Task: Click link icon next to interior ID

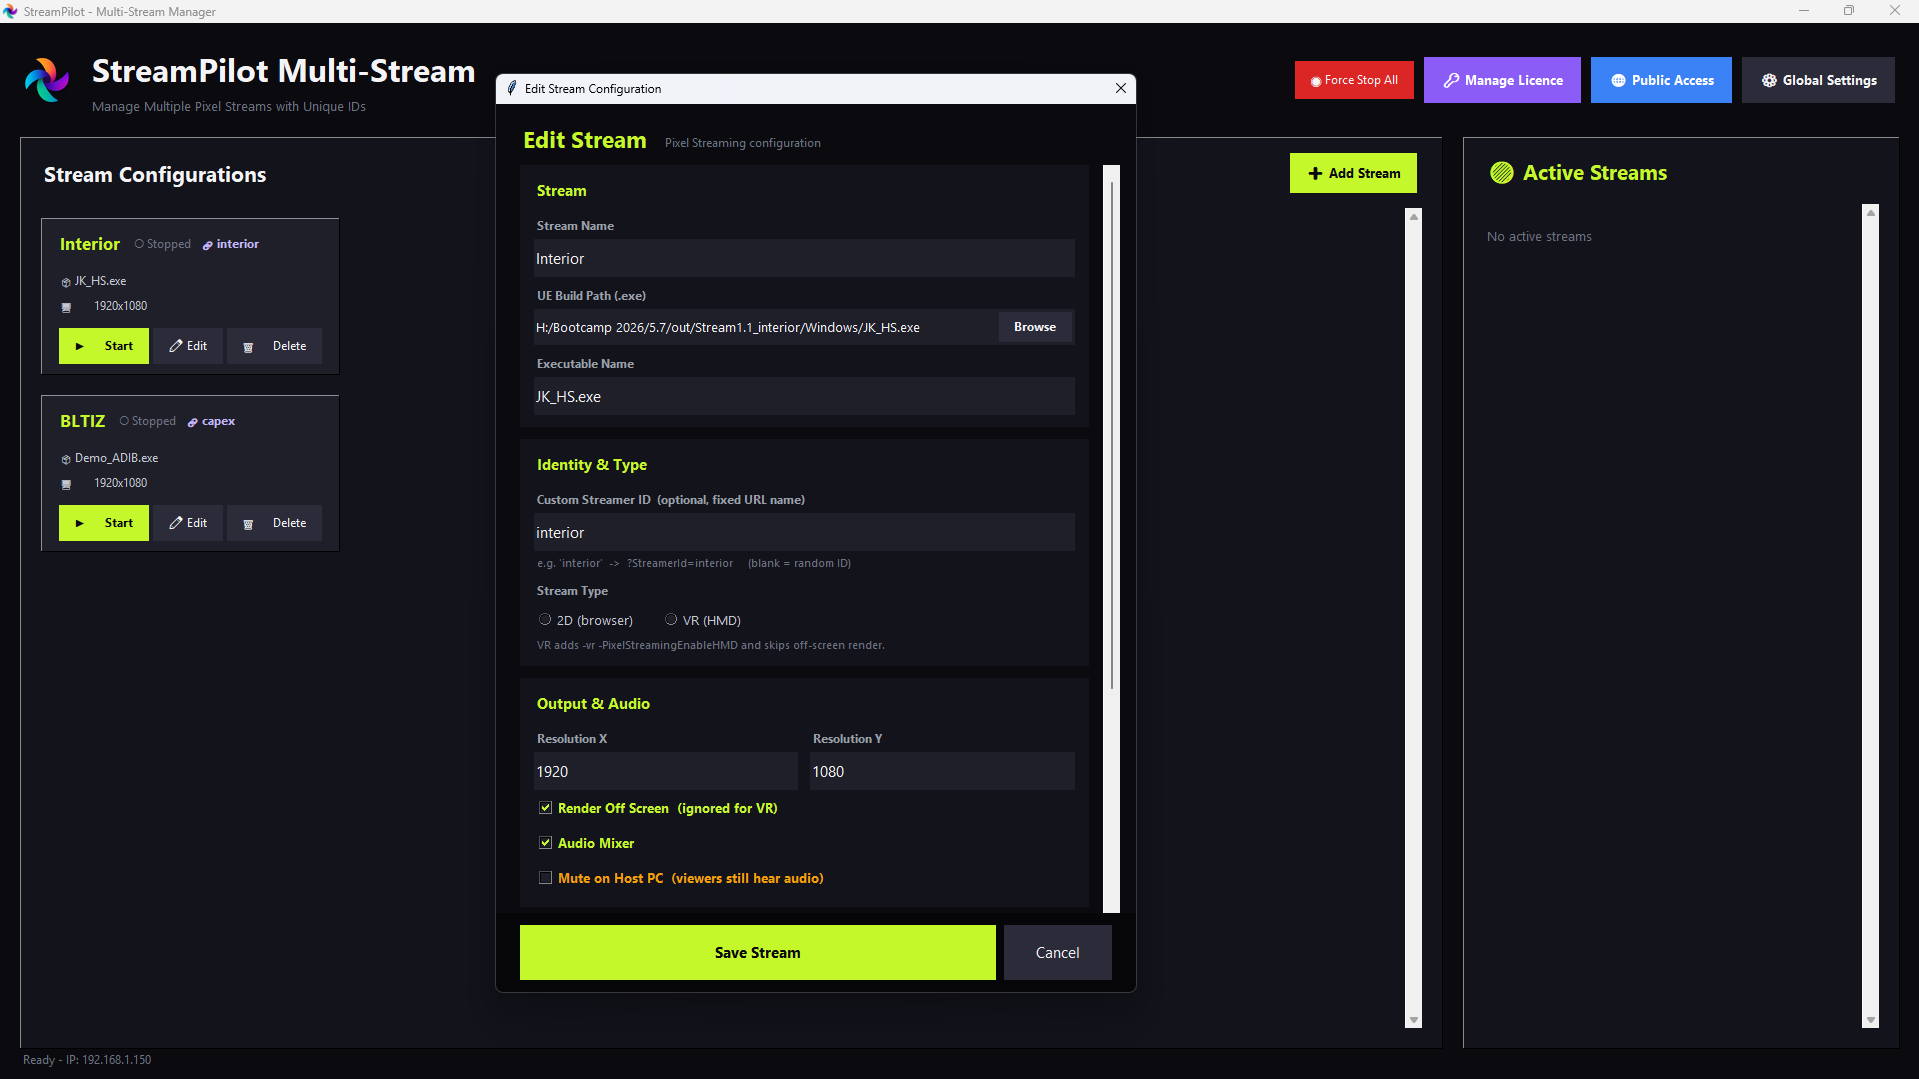Action: tap(208, 245)
